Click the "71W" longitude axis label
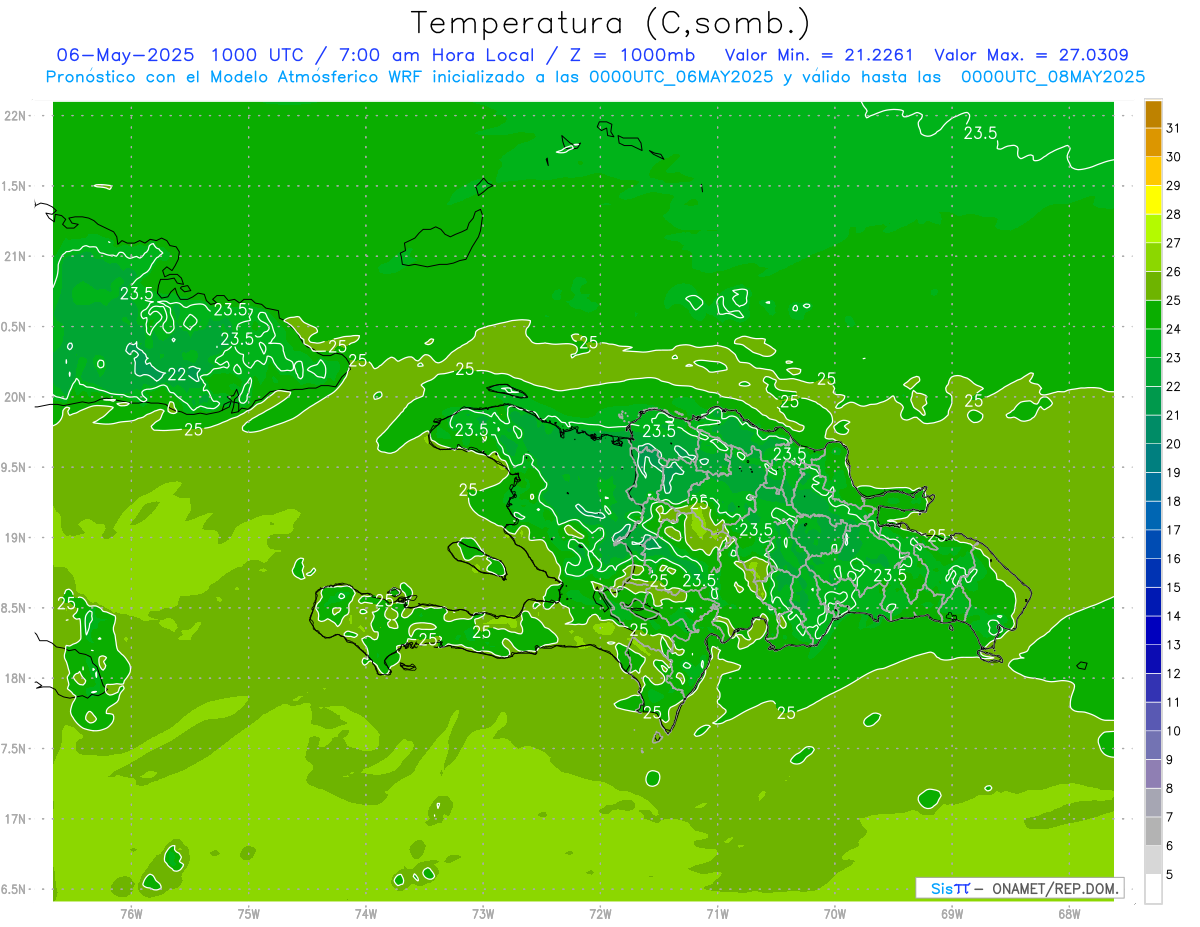Viewport: 1200px width, 927px height. [x=717, y=913]
